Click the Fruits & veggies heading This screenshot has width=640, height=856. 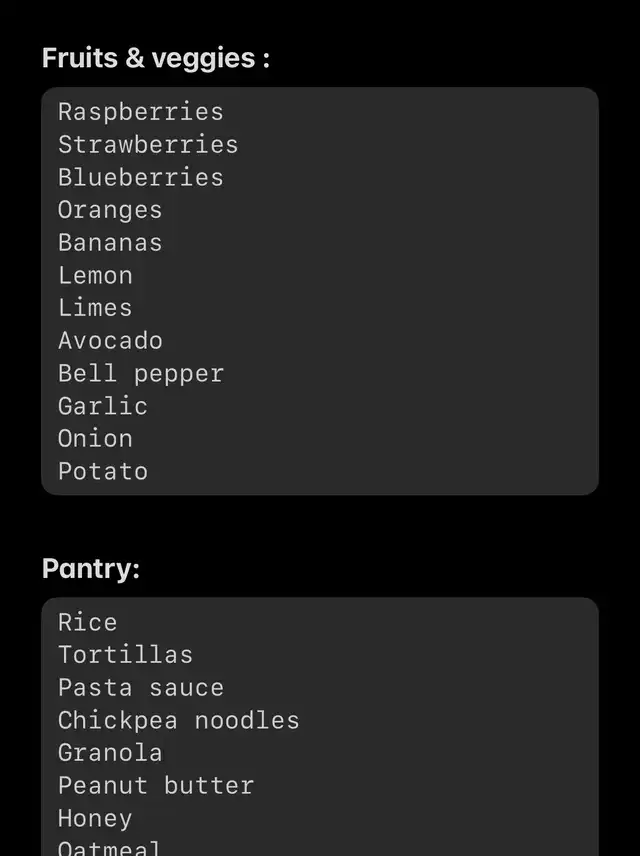click(156, 58)
